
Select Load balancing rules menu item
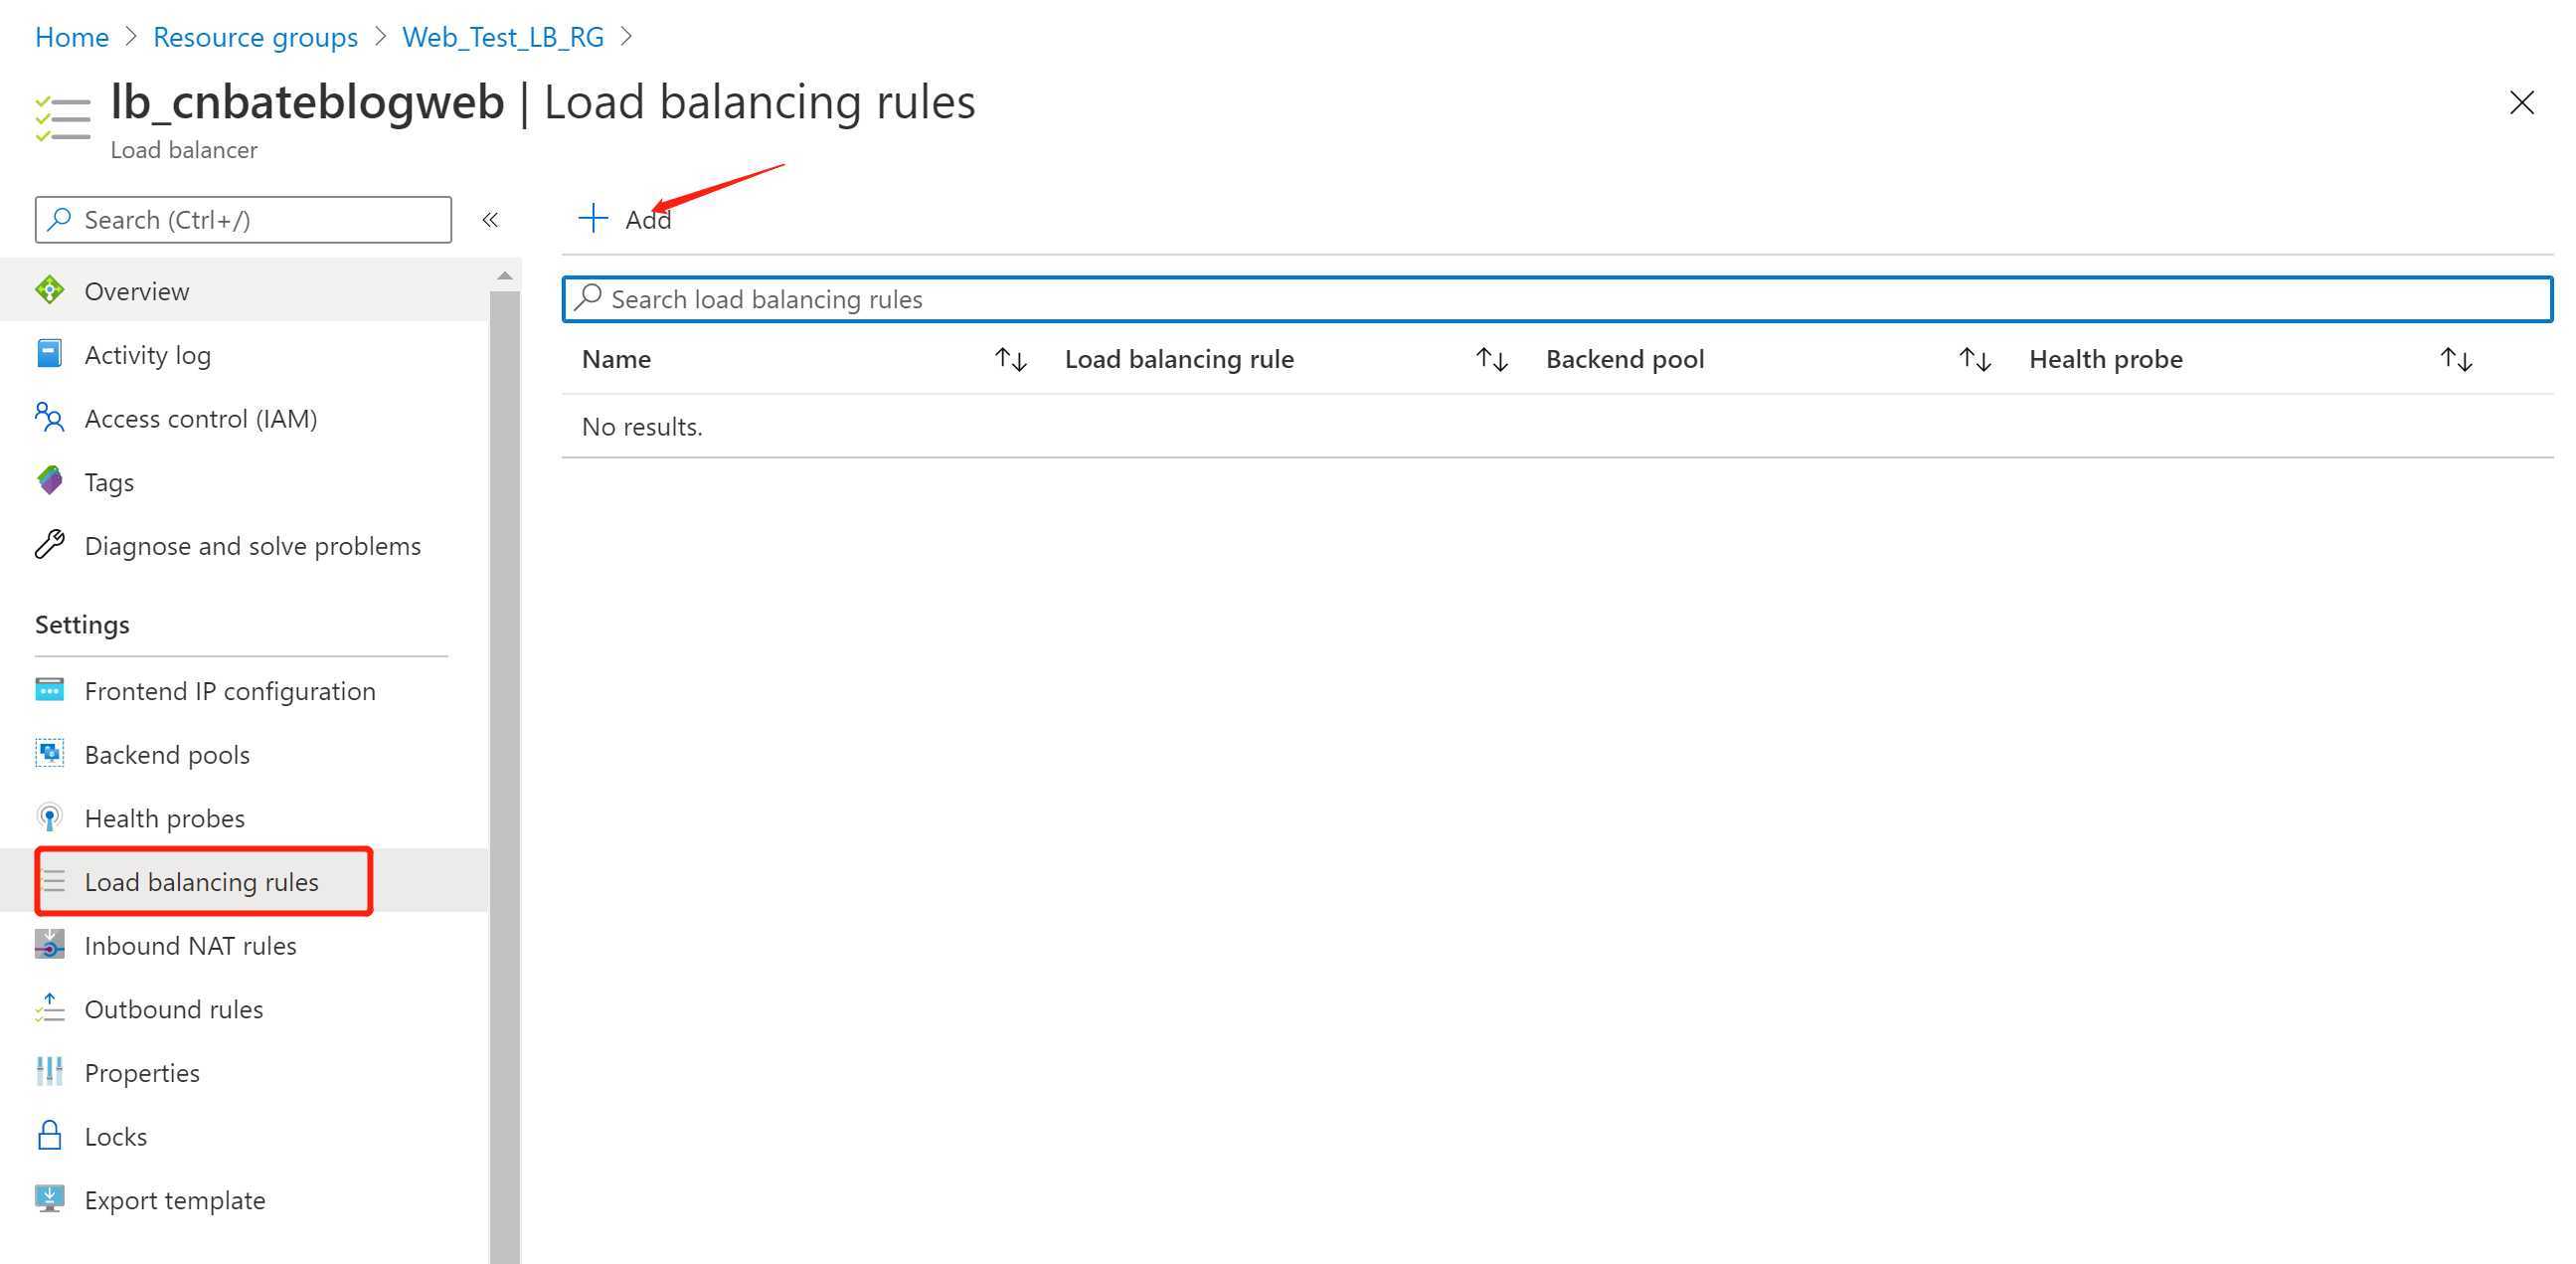(x=245, y=881)
